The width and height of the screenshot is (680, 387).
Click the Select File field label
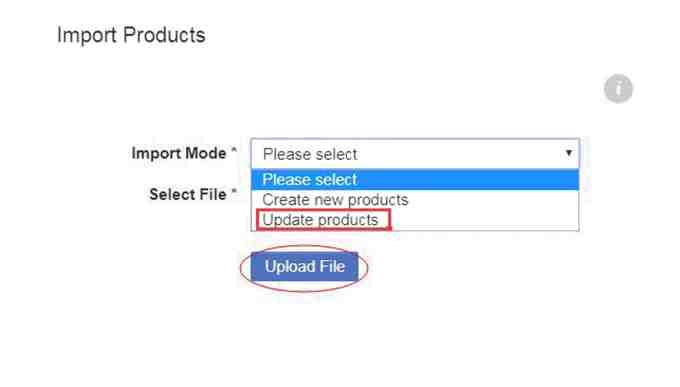point(188,194)
